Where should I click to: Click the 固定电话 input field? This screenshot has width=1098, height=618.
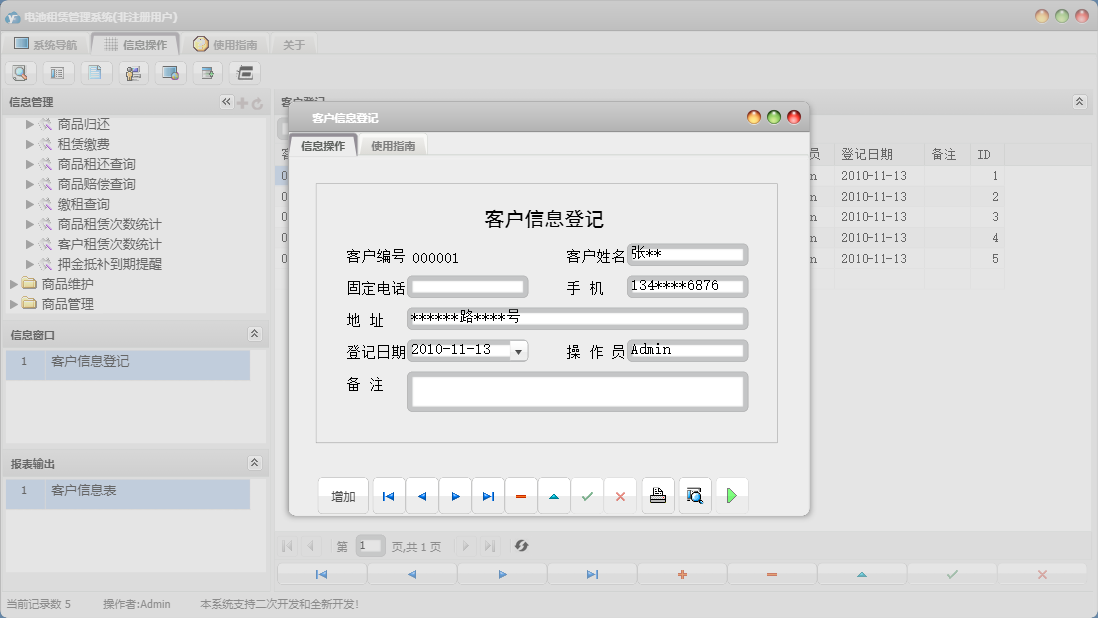(467, 287)
